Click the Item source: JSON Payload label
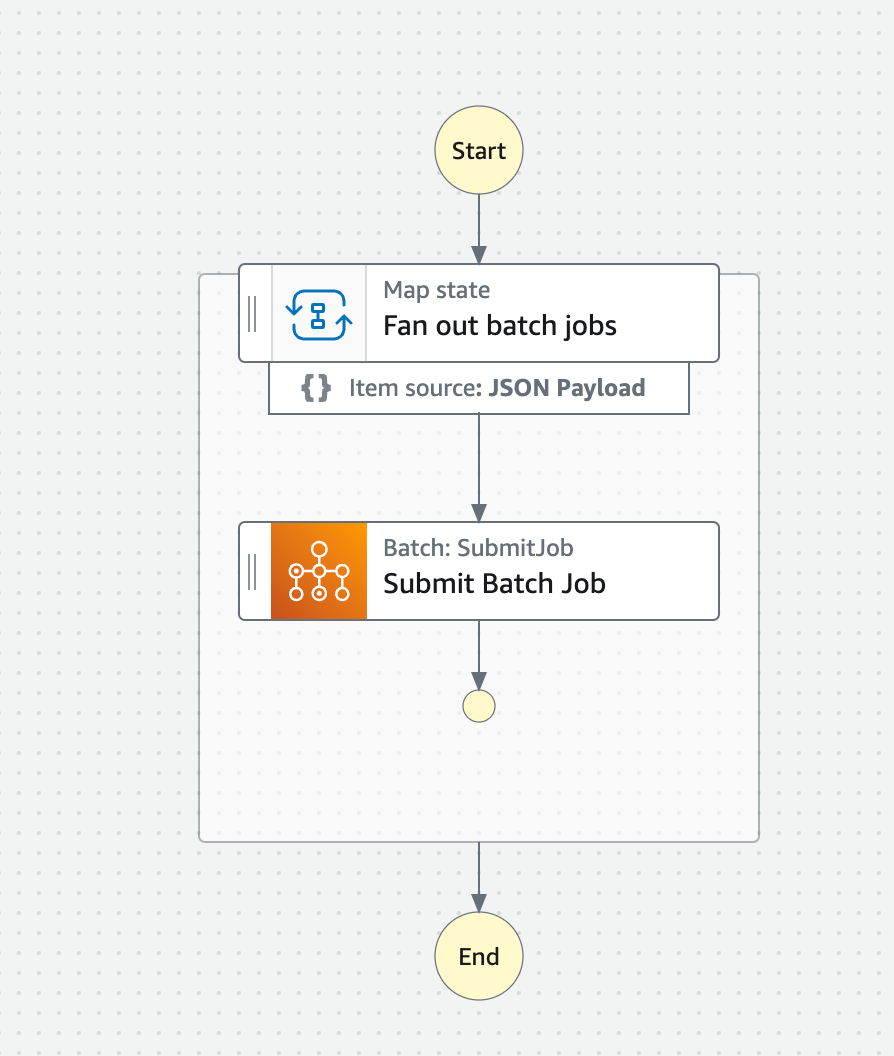894x1056 pixels. (x=497, y=388)
